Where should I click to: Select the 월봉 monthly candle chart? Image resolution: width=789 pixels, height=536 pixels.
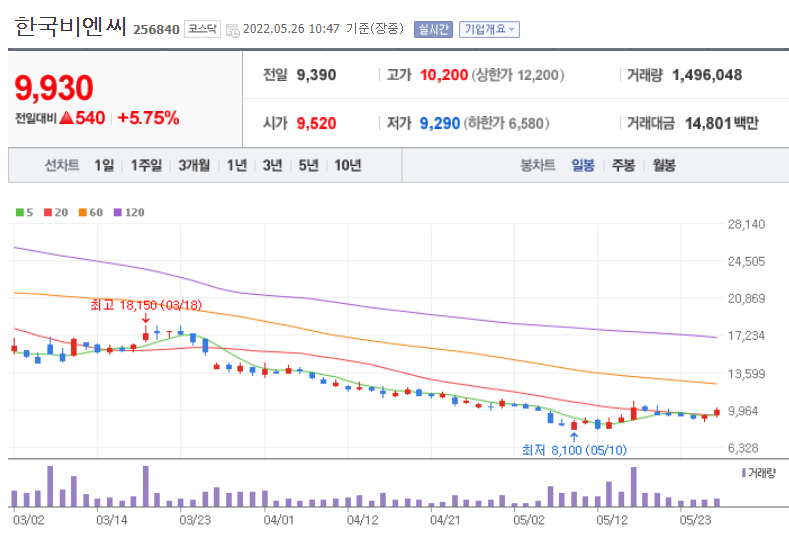(x=664, y=165)
